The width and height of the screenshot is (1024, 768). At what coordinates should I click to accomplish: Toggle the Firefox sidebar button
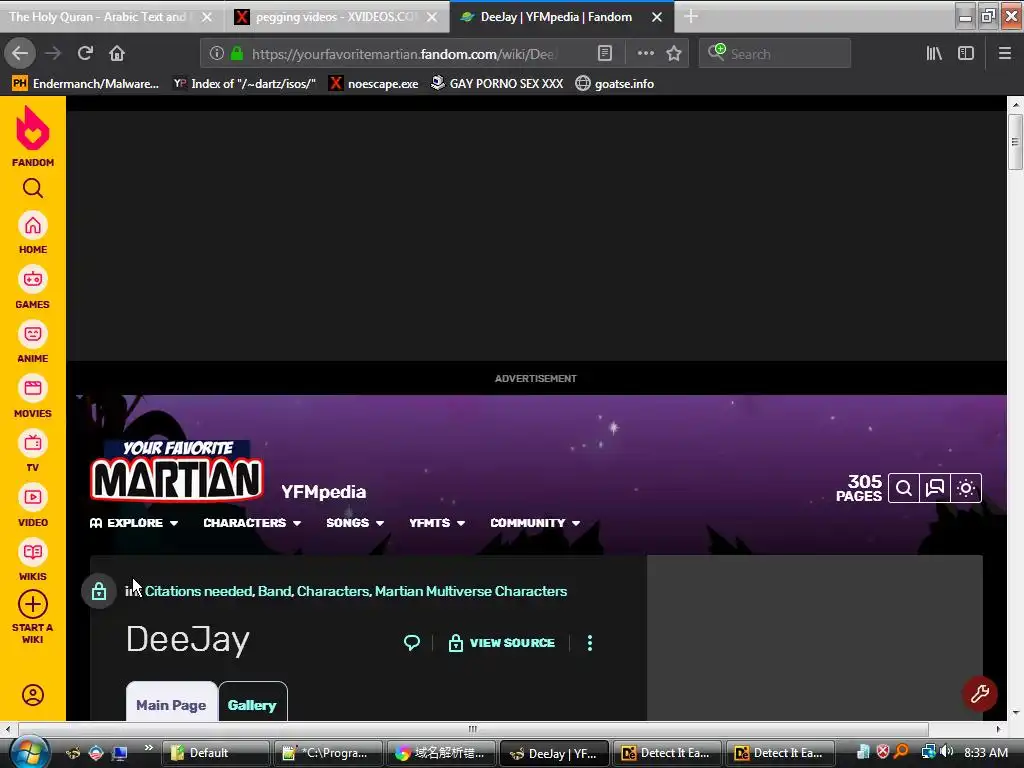(x=966, y=53)
